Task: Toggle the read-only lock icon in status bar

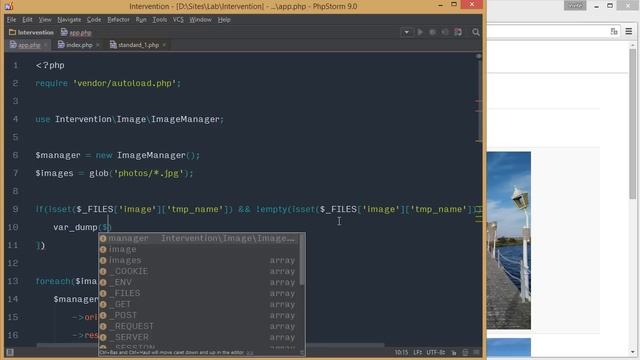Action: click(454, 352)
